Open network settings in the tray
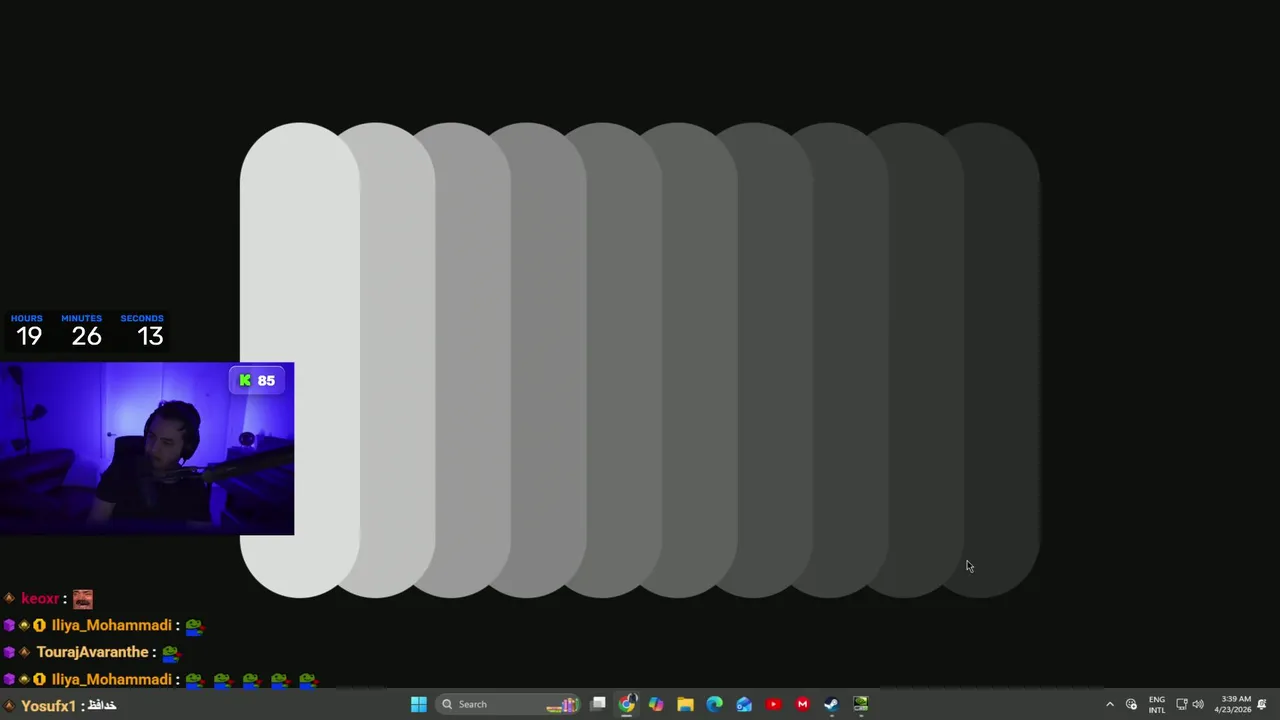The height and width of the screenshot is (720, 1280). 1181,704
